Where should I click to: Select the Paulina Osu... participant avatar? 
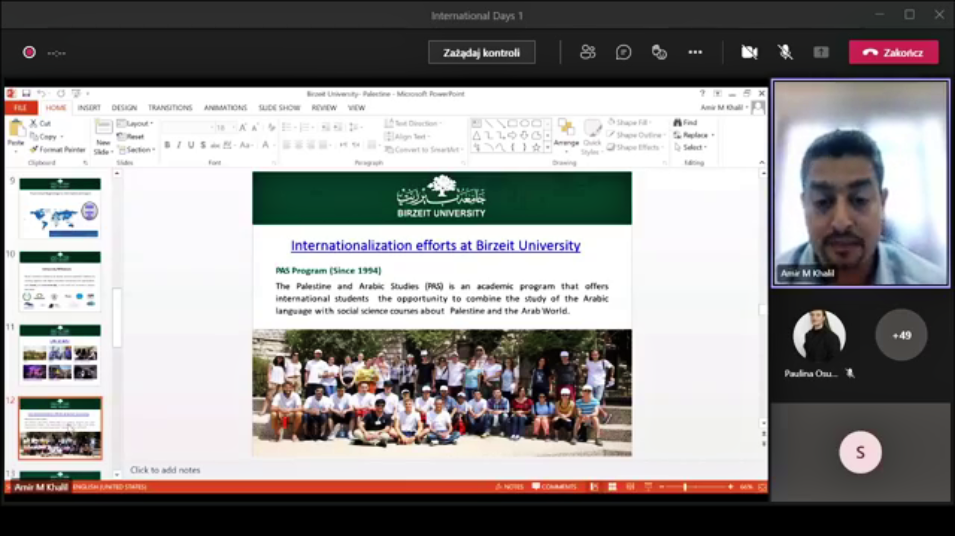coord(819,336)
